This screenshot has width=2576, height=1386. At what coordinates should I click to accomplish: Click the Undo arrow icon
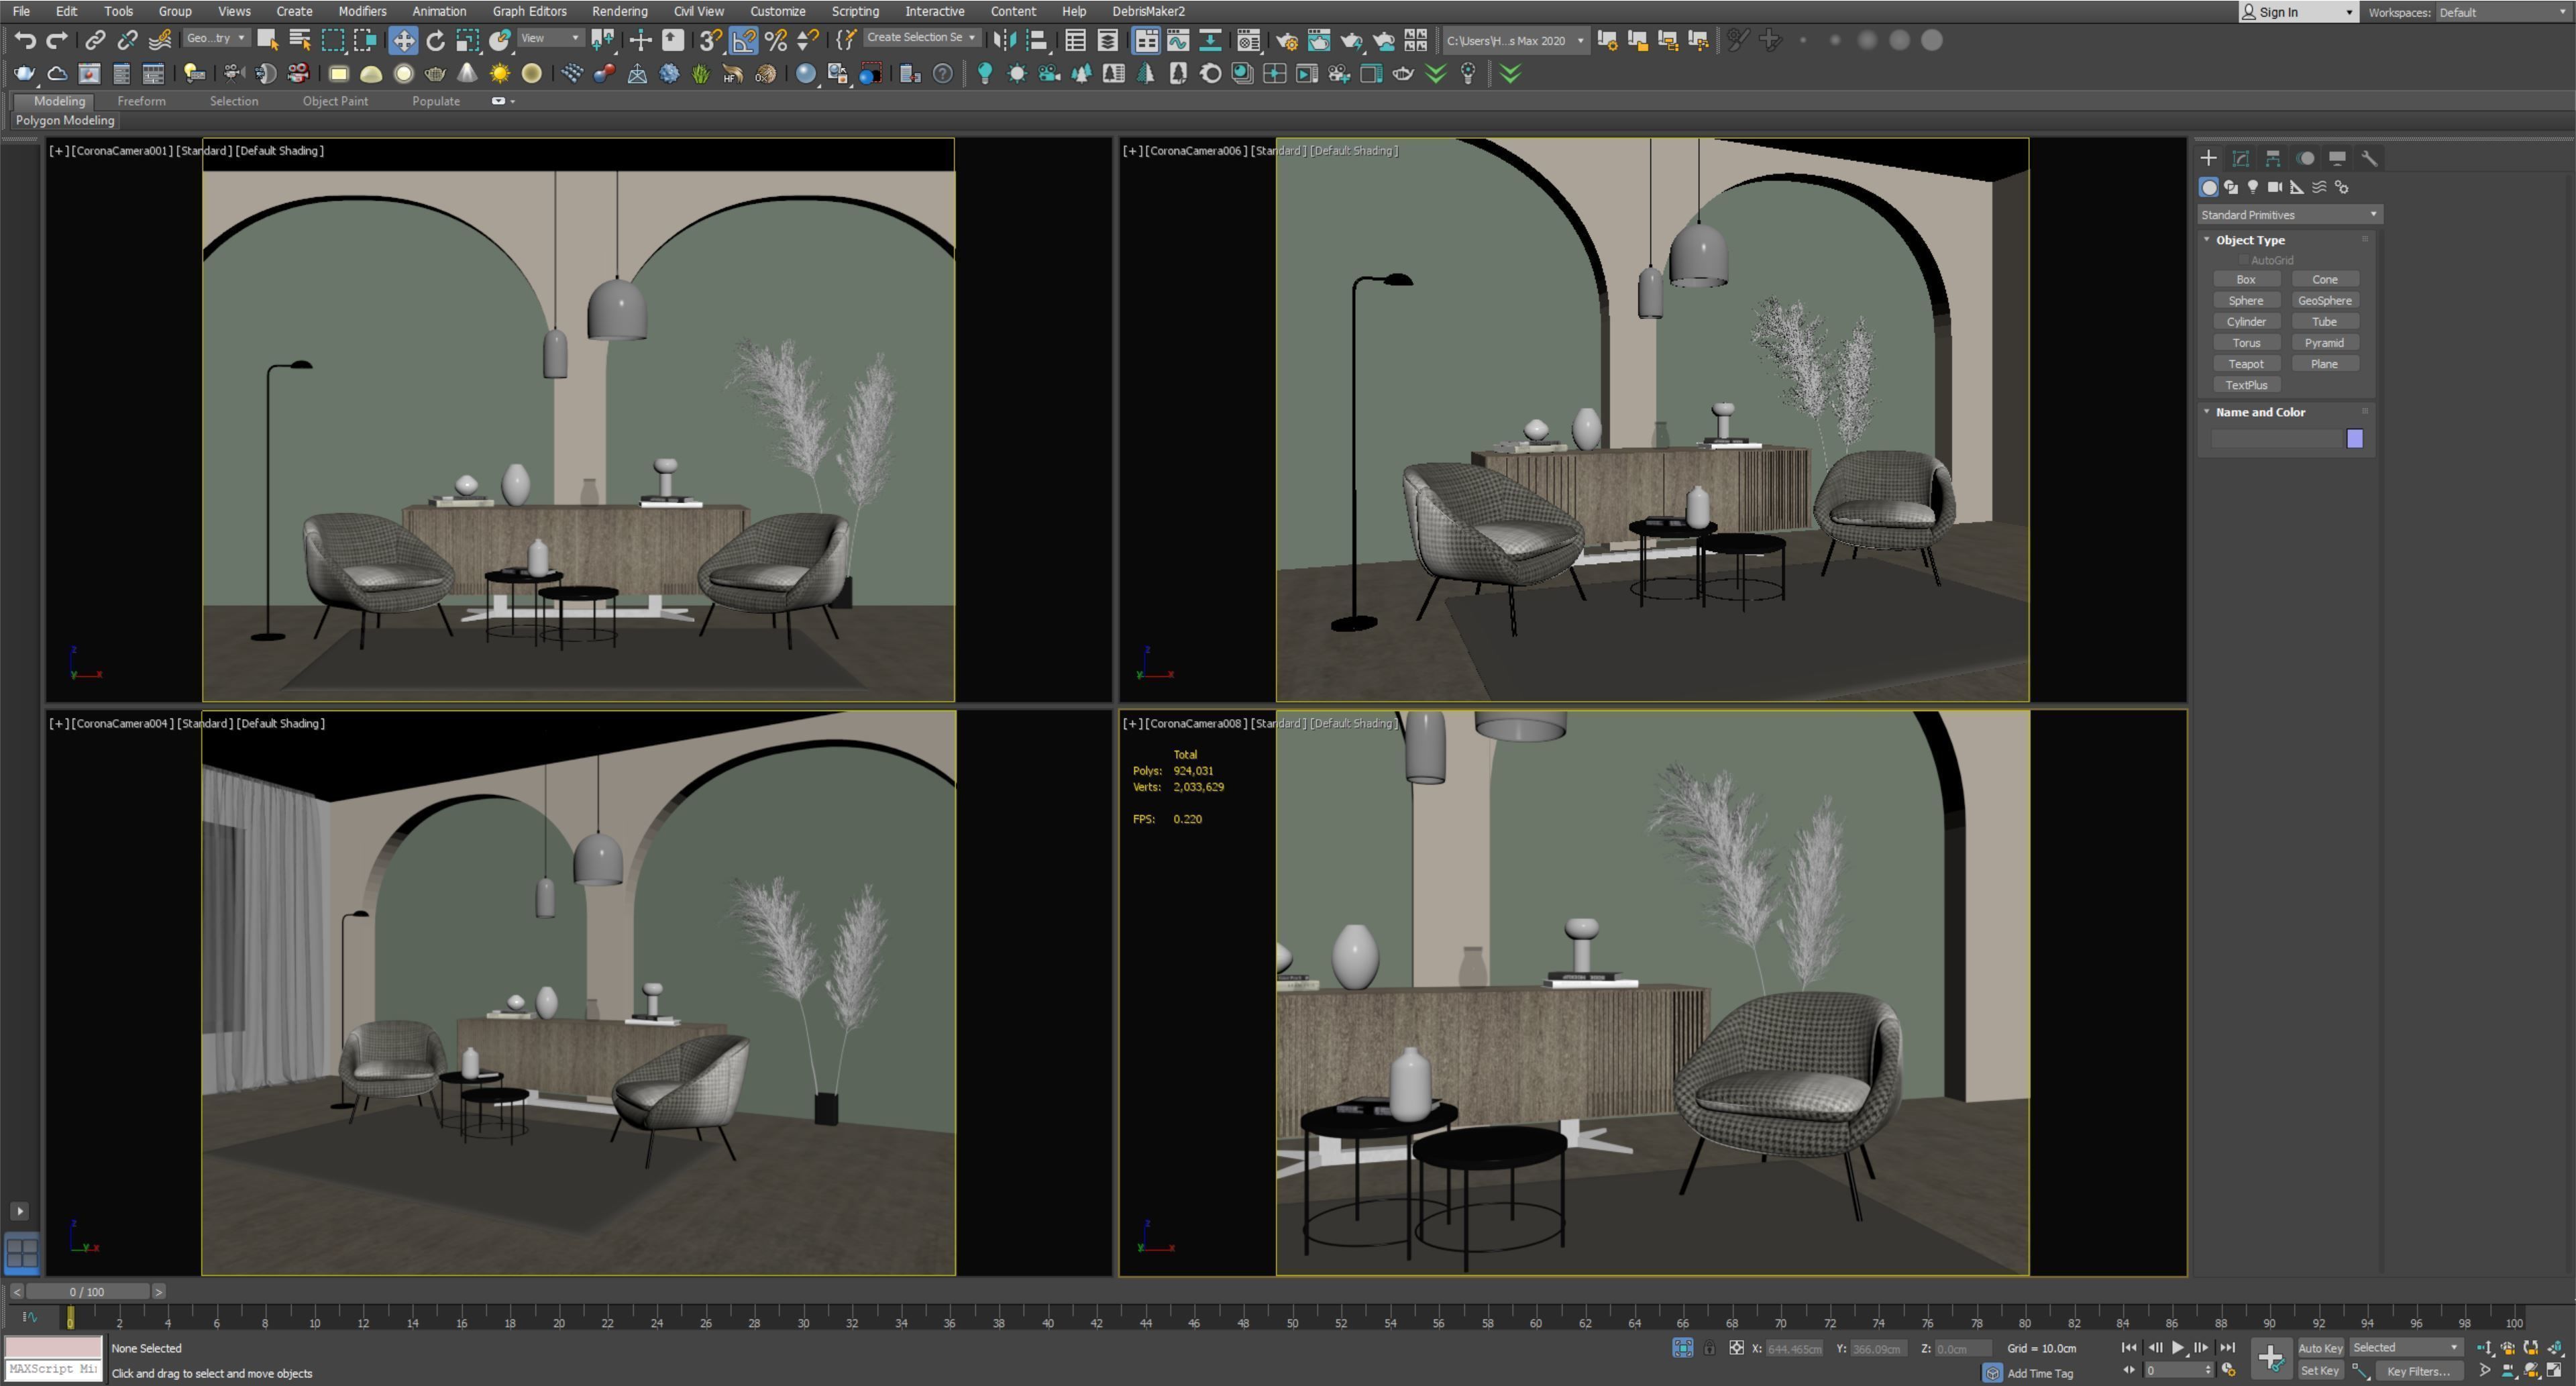(25, 40)
